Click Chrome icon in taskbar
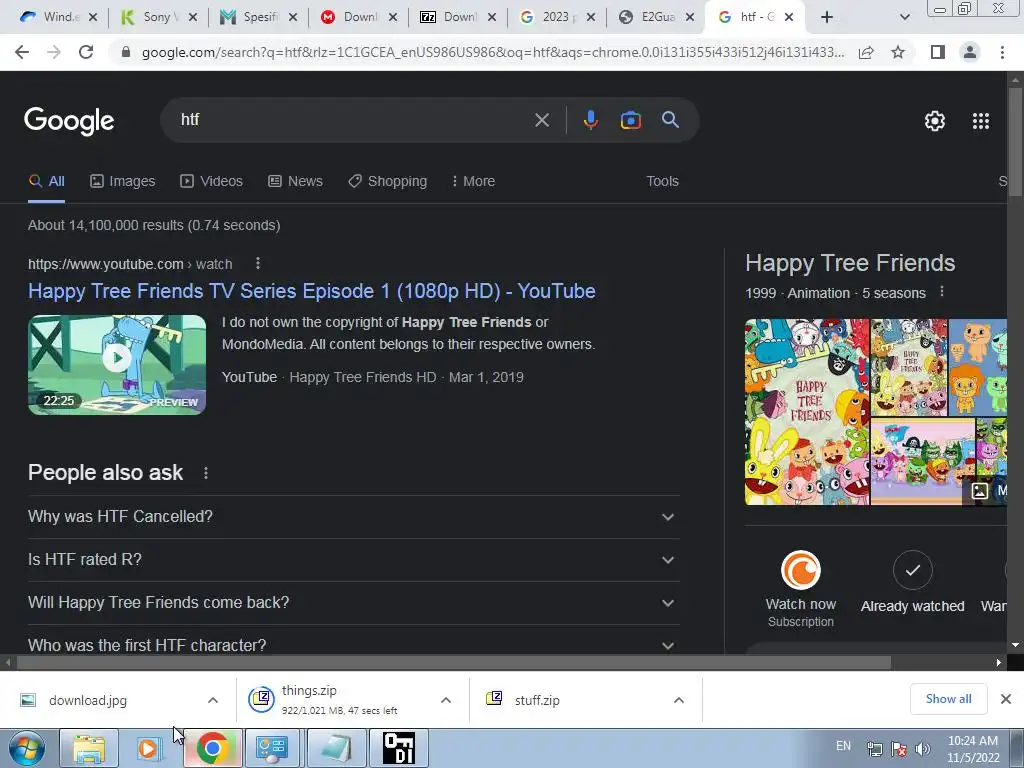Image resolution: width=1024 pixels, height=768 pixels. point(212,748)
